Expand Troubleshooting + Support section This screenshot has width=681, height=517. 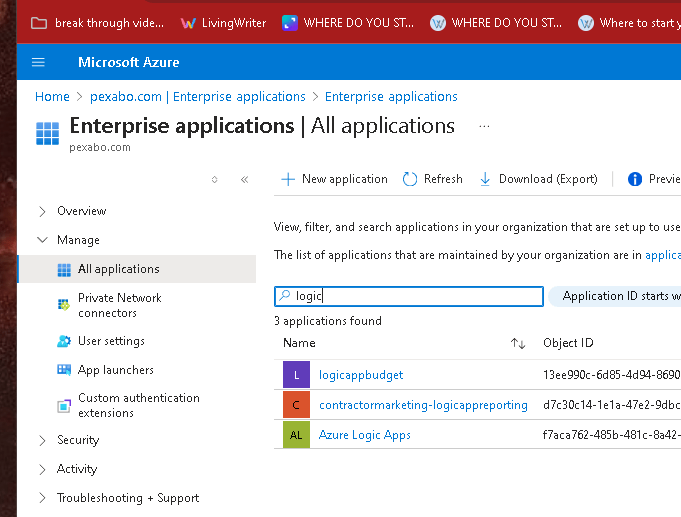point(42,498)
